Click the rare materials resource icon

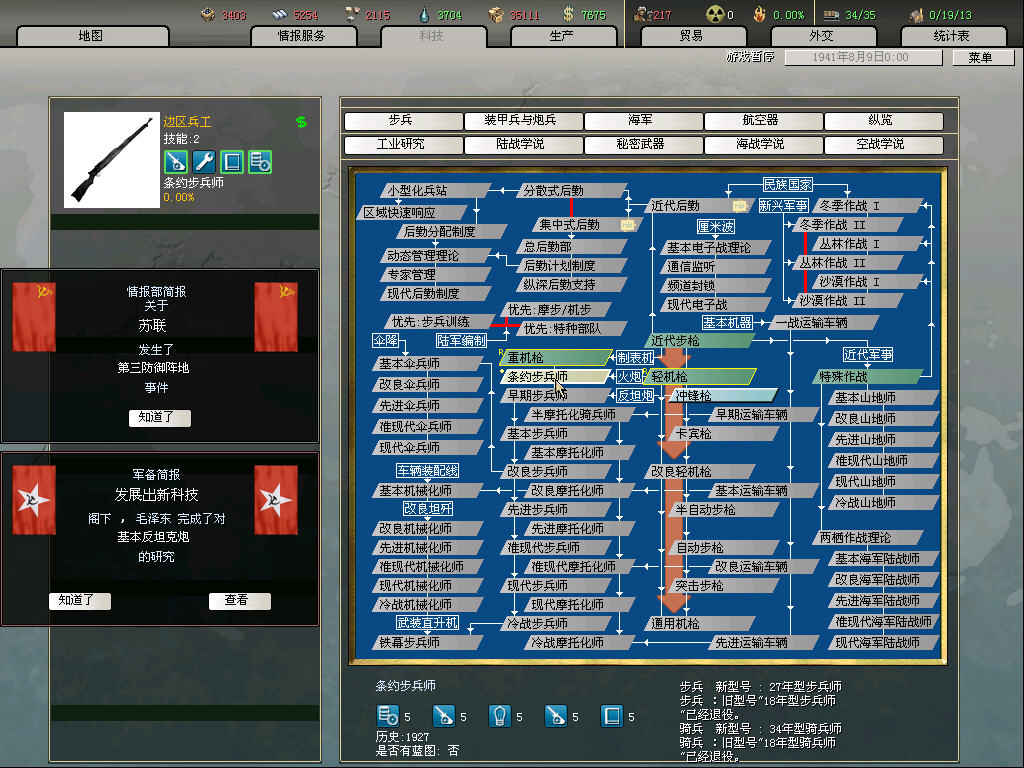click(353, 14)
